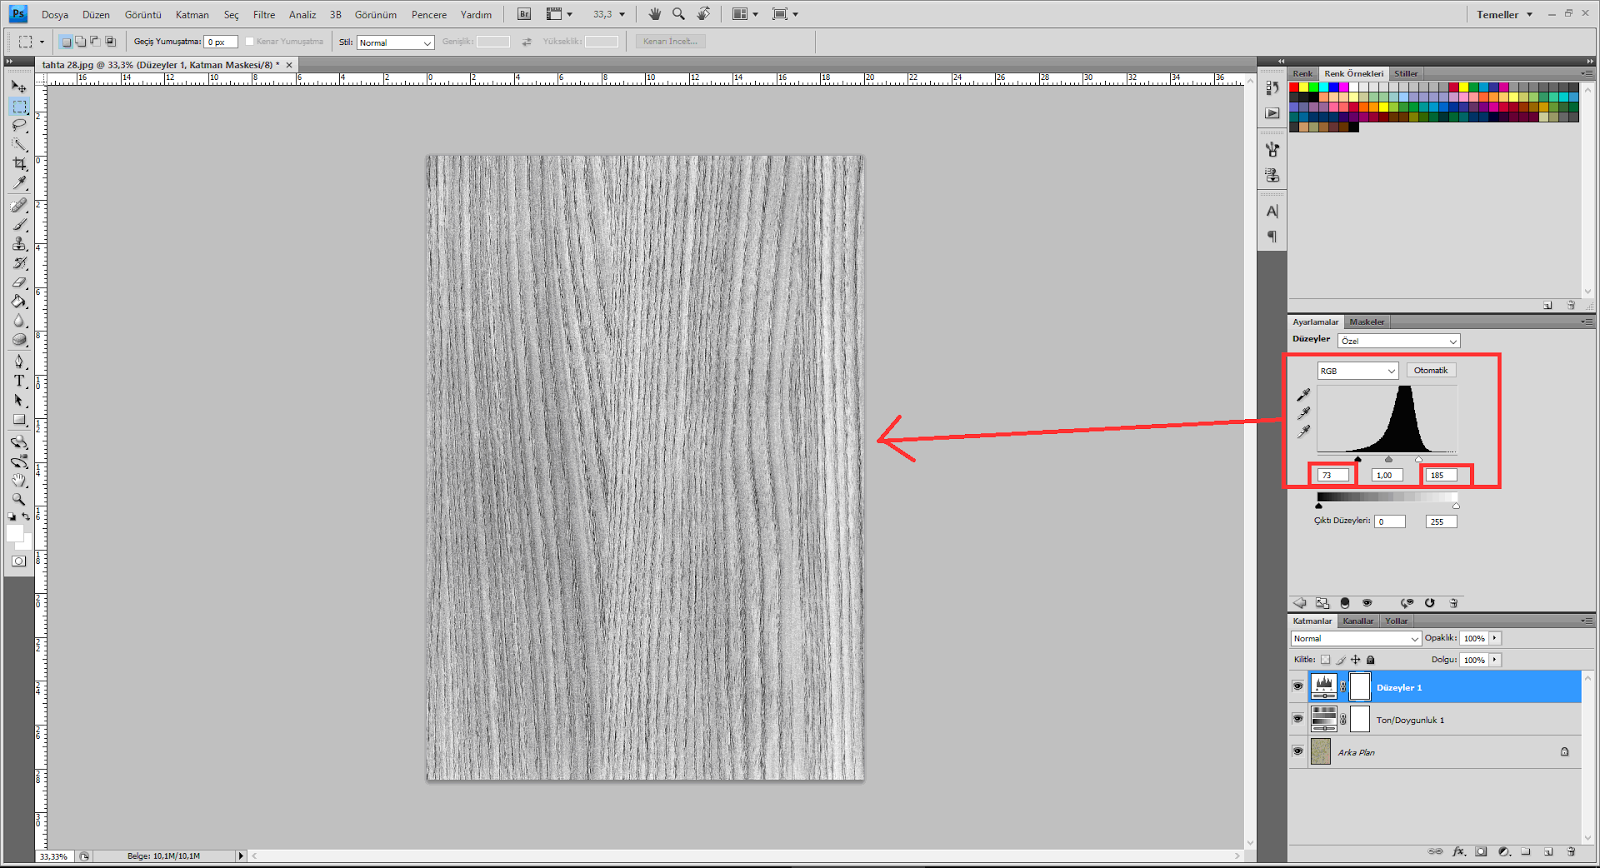Click the highlight input field showing 185
Screen dimensions: 1600x868
[x=1442, y=475]
